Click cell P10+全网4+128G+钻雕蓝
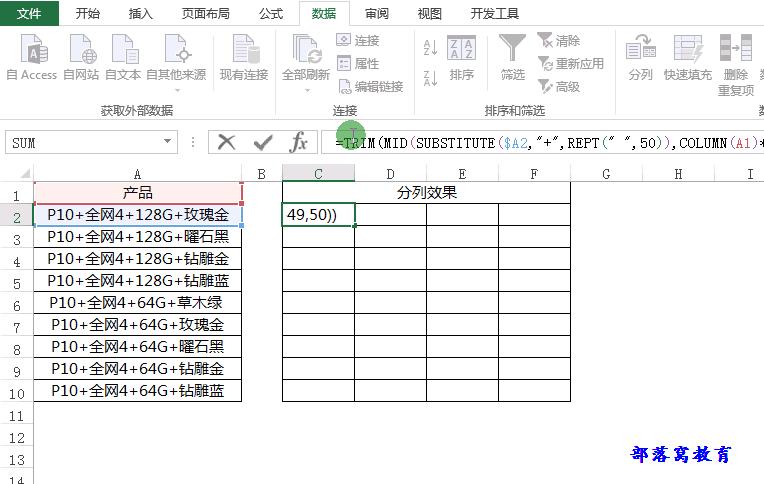 click(138, 281)
